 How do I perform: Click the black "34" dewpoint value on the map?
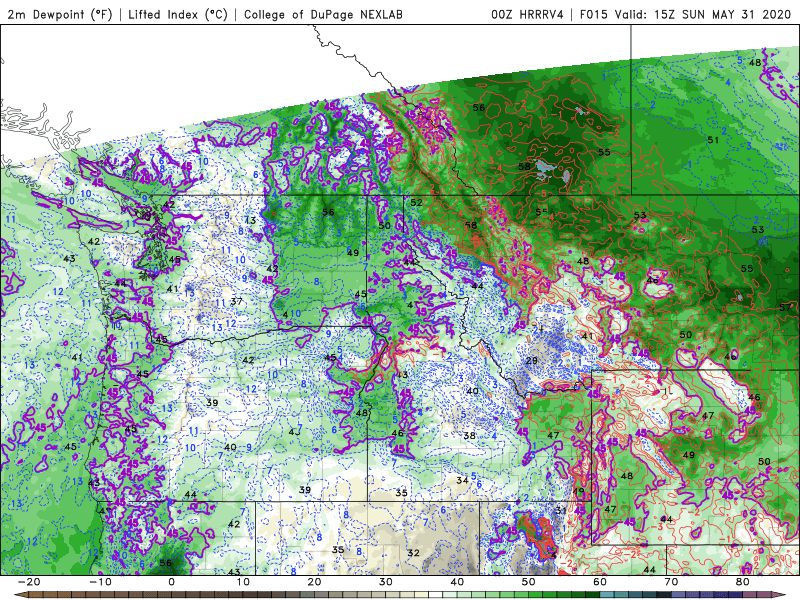[462, 480]
